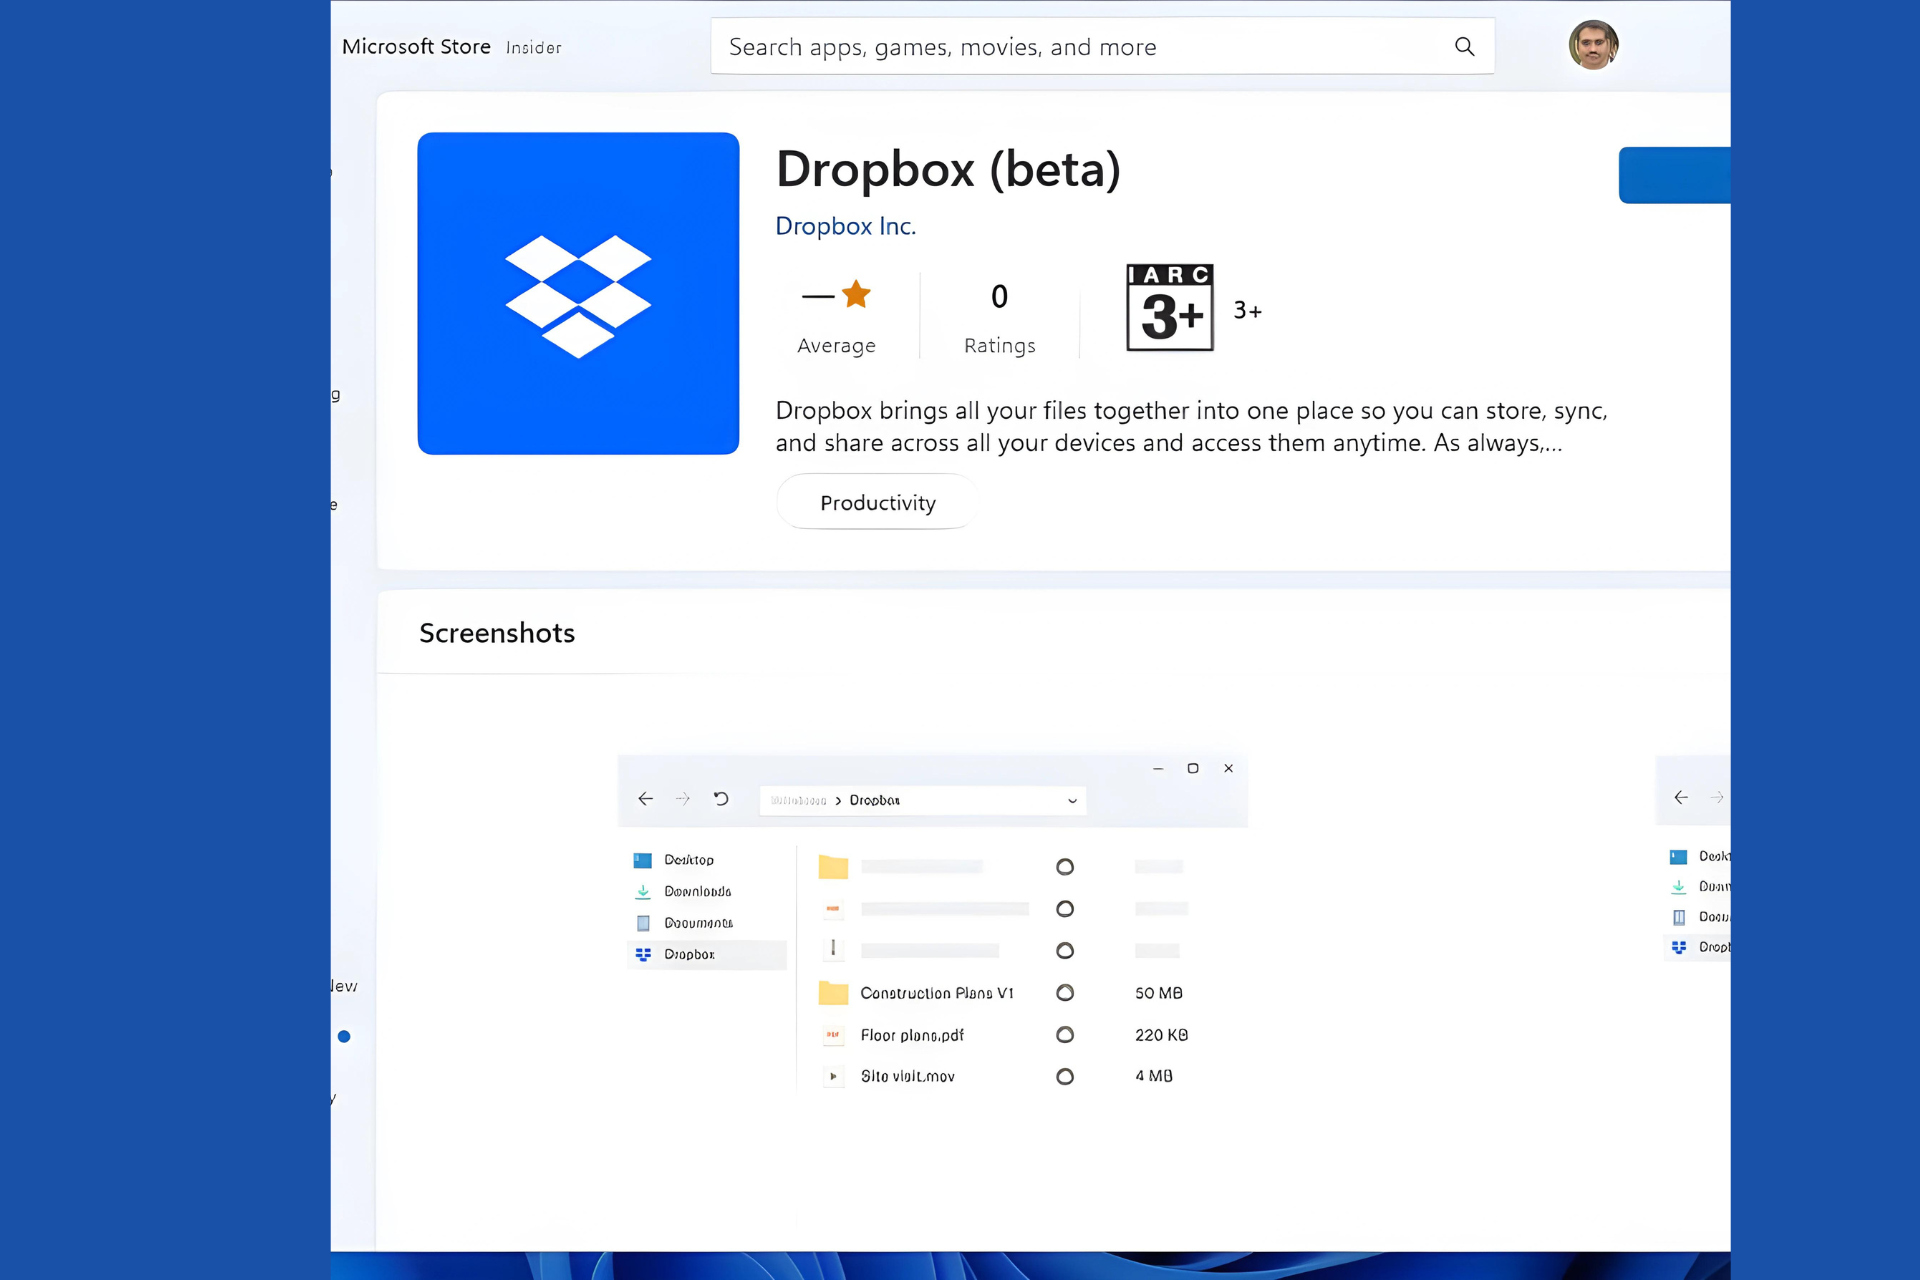Click the 3+ age rating text
Screen dimensions: 1920x1280
[x=1248, y=311]
